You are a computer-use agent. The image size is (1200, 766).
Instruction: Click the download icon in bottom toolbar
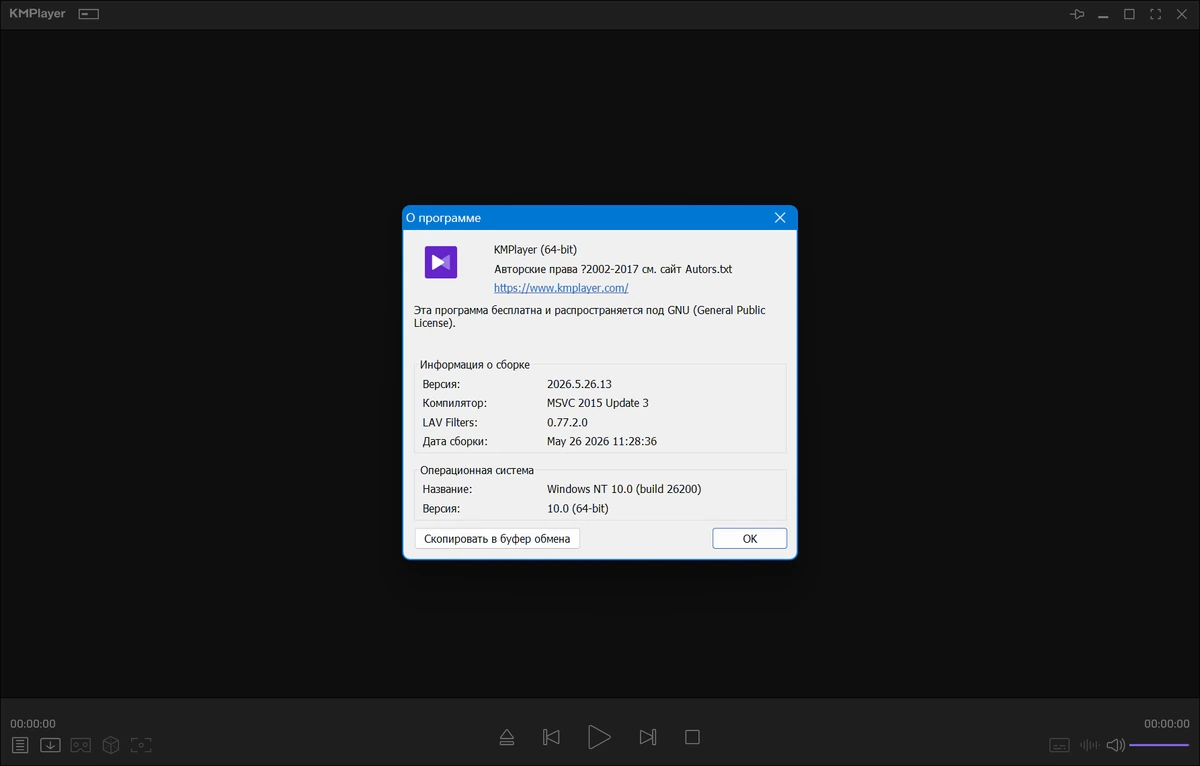50,745
